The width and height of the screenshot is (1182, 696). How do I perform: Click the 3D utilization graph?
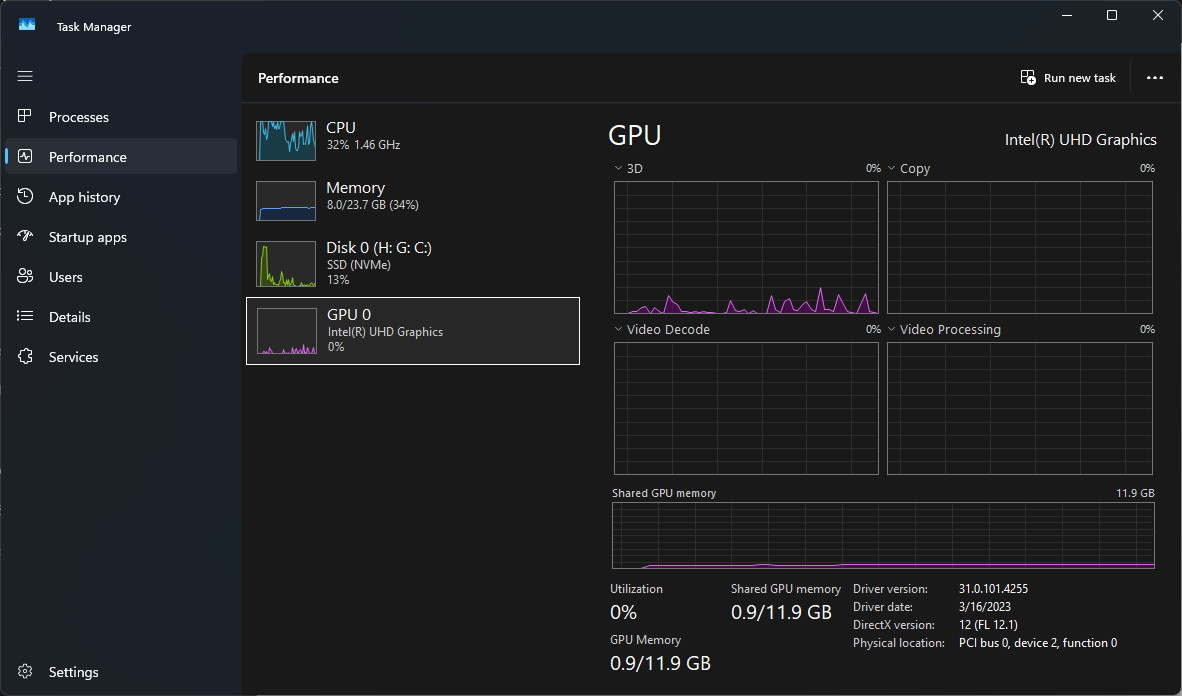tap(746, 247)
